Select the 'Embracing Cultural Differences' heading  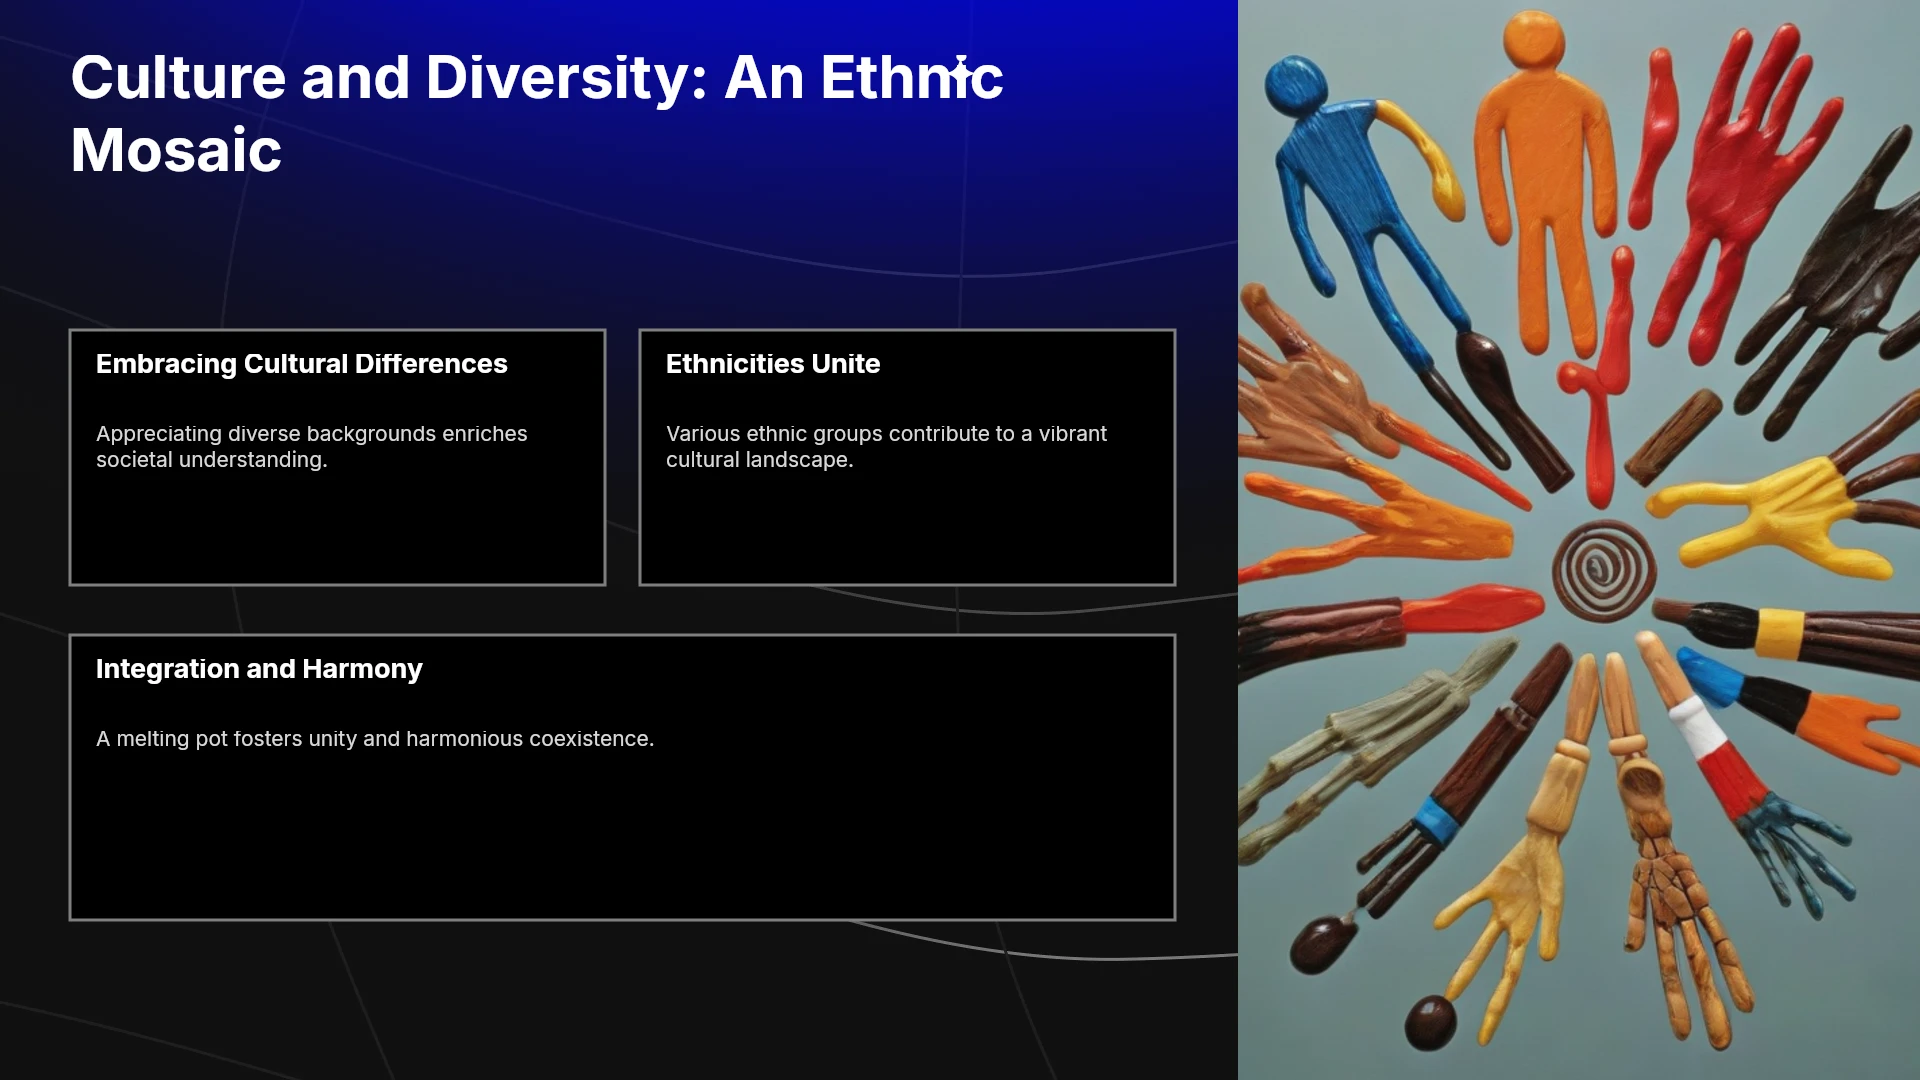coord(302,364)
